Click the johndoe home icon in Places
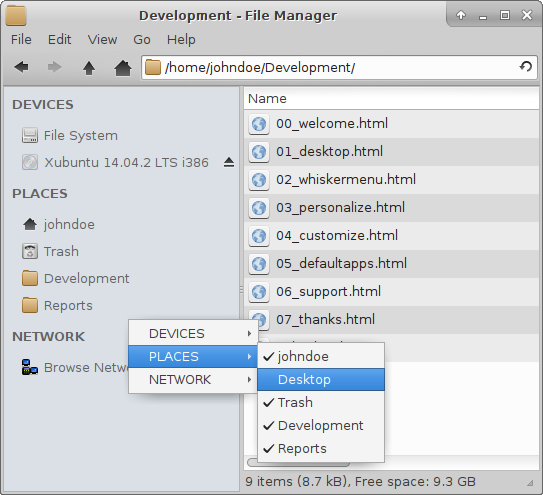Viewport: 543px width, 495px height. tap(30, 224)
